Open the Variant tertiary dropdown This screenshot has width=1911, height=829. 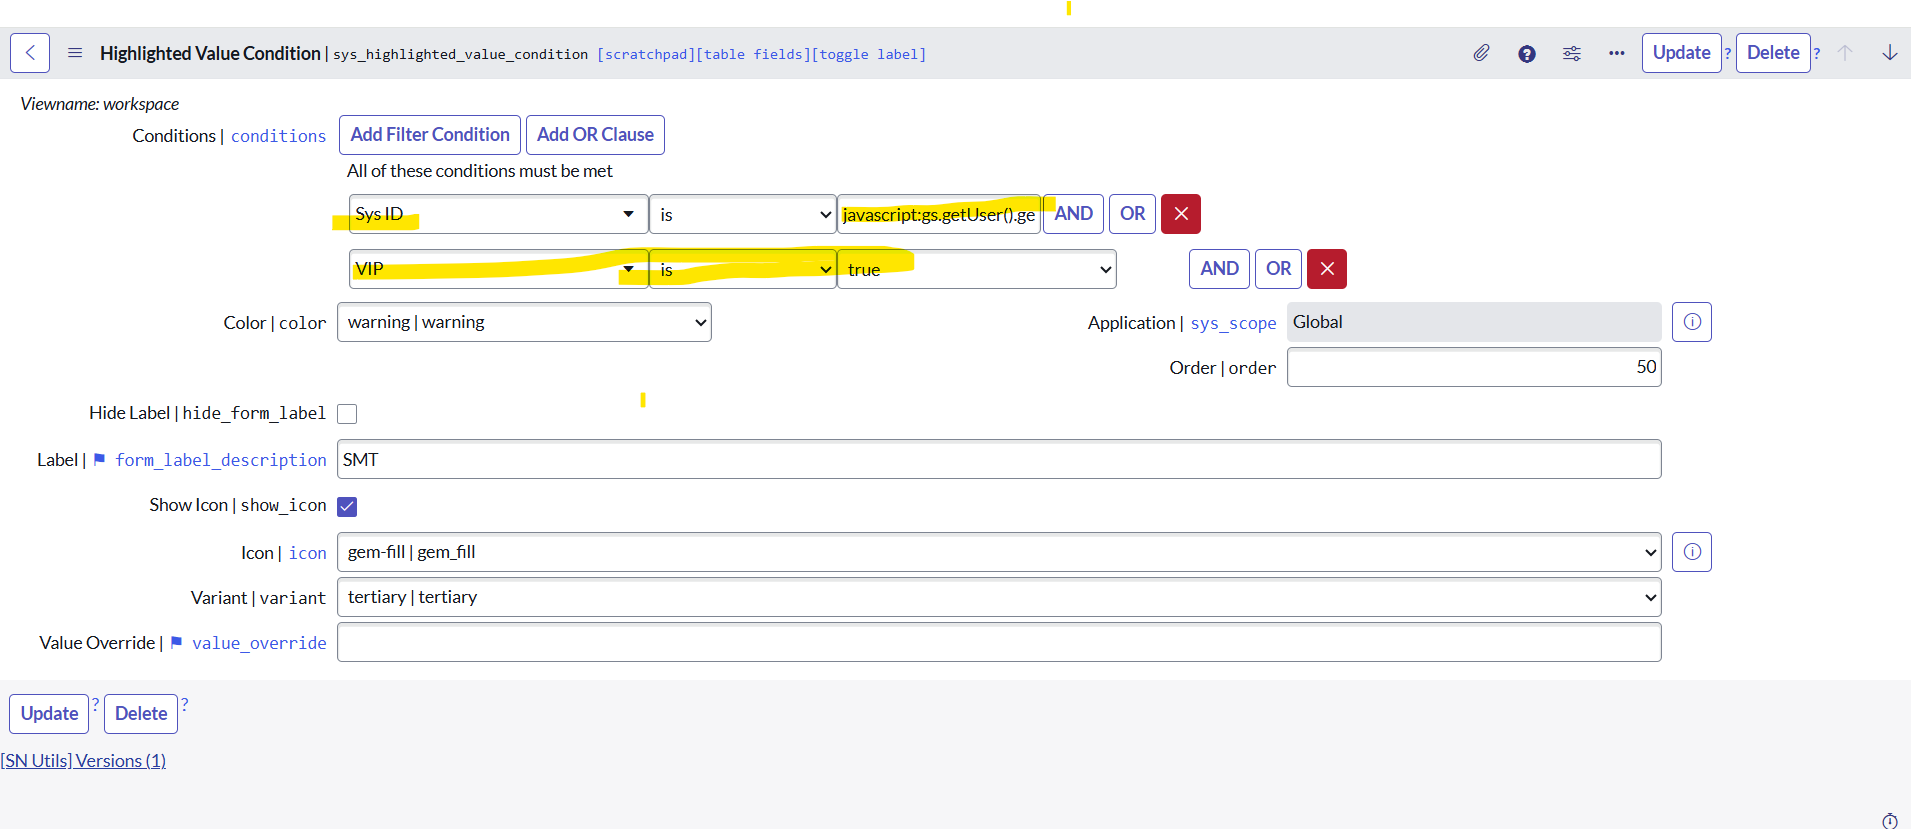click(998, 597)
